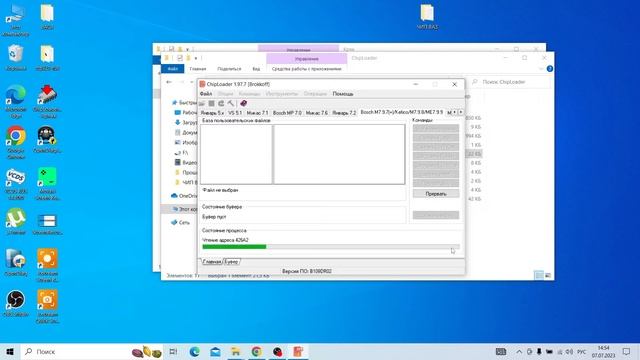Switch Explorer to large icons view
640x360 pixels.
point(548,276)
